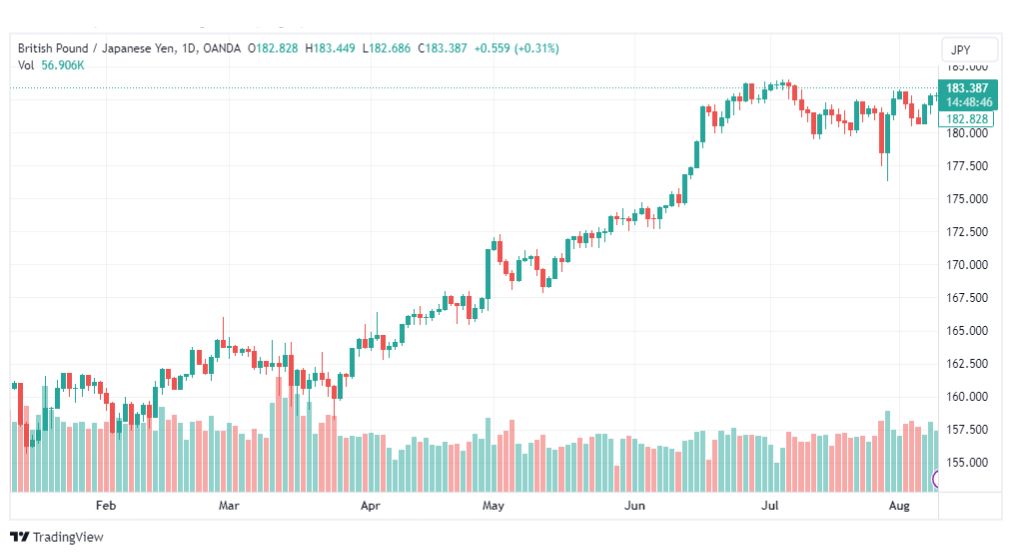Select Aug on the time axis
1012x555 pixels.
(899, 505)
